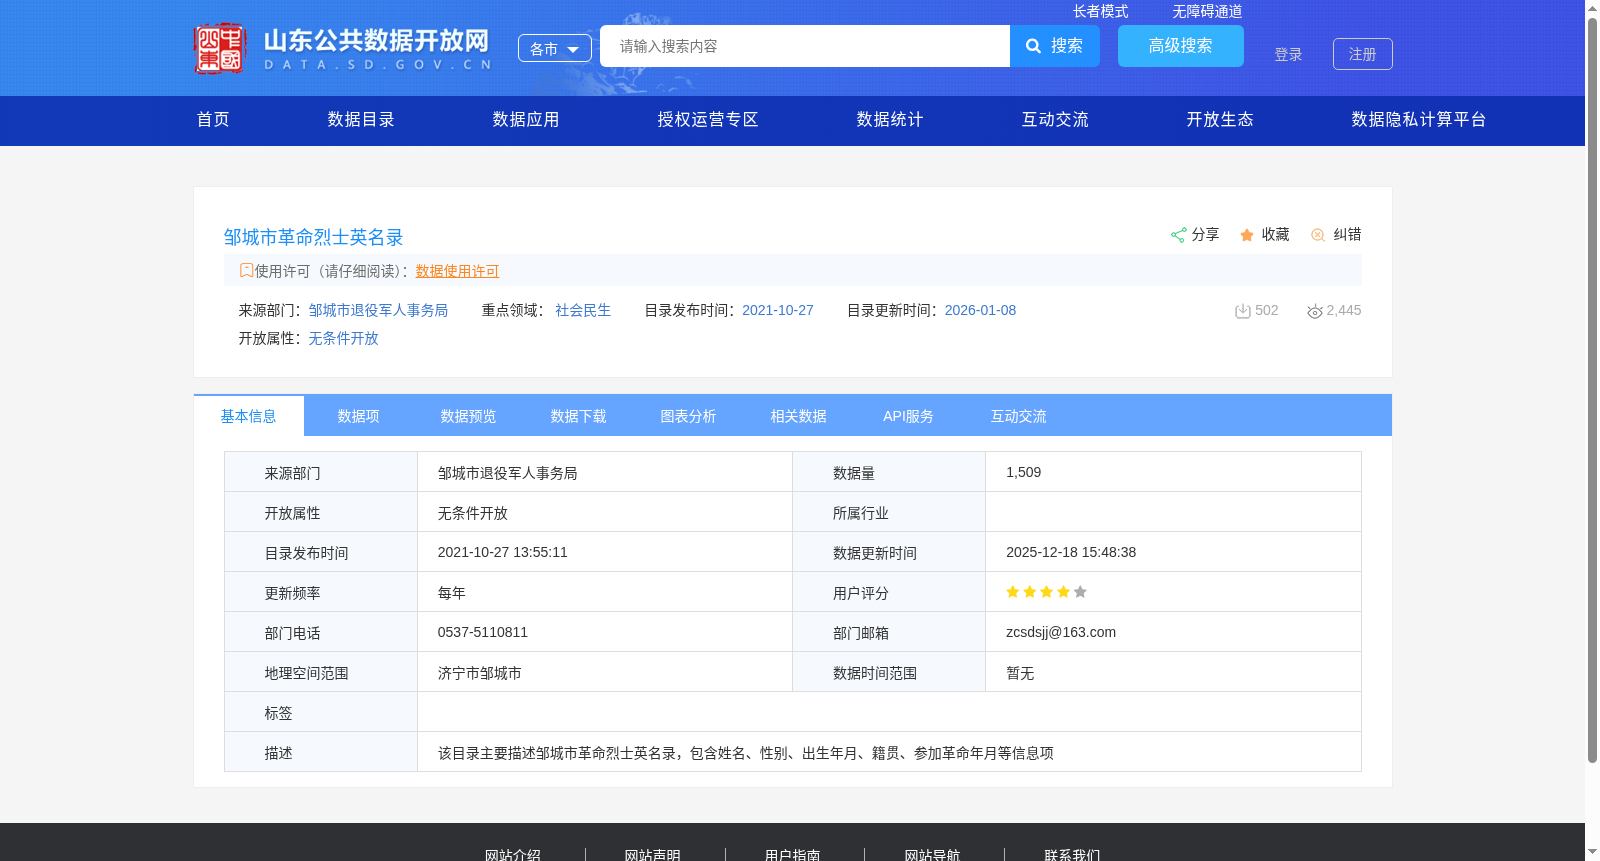Viewport: 1600px width, 861px height.
Task: Open the 各市 city dropdown
Action: click(x=555, y=48)
